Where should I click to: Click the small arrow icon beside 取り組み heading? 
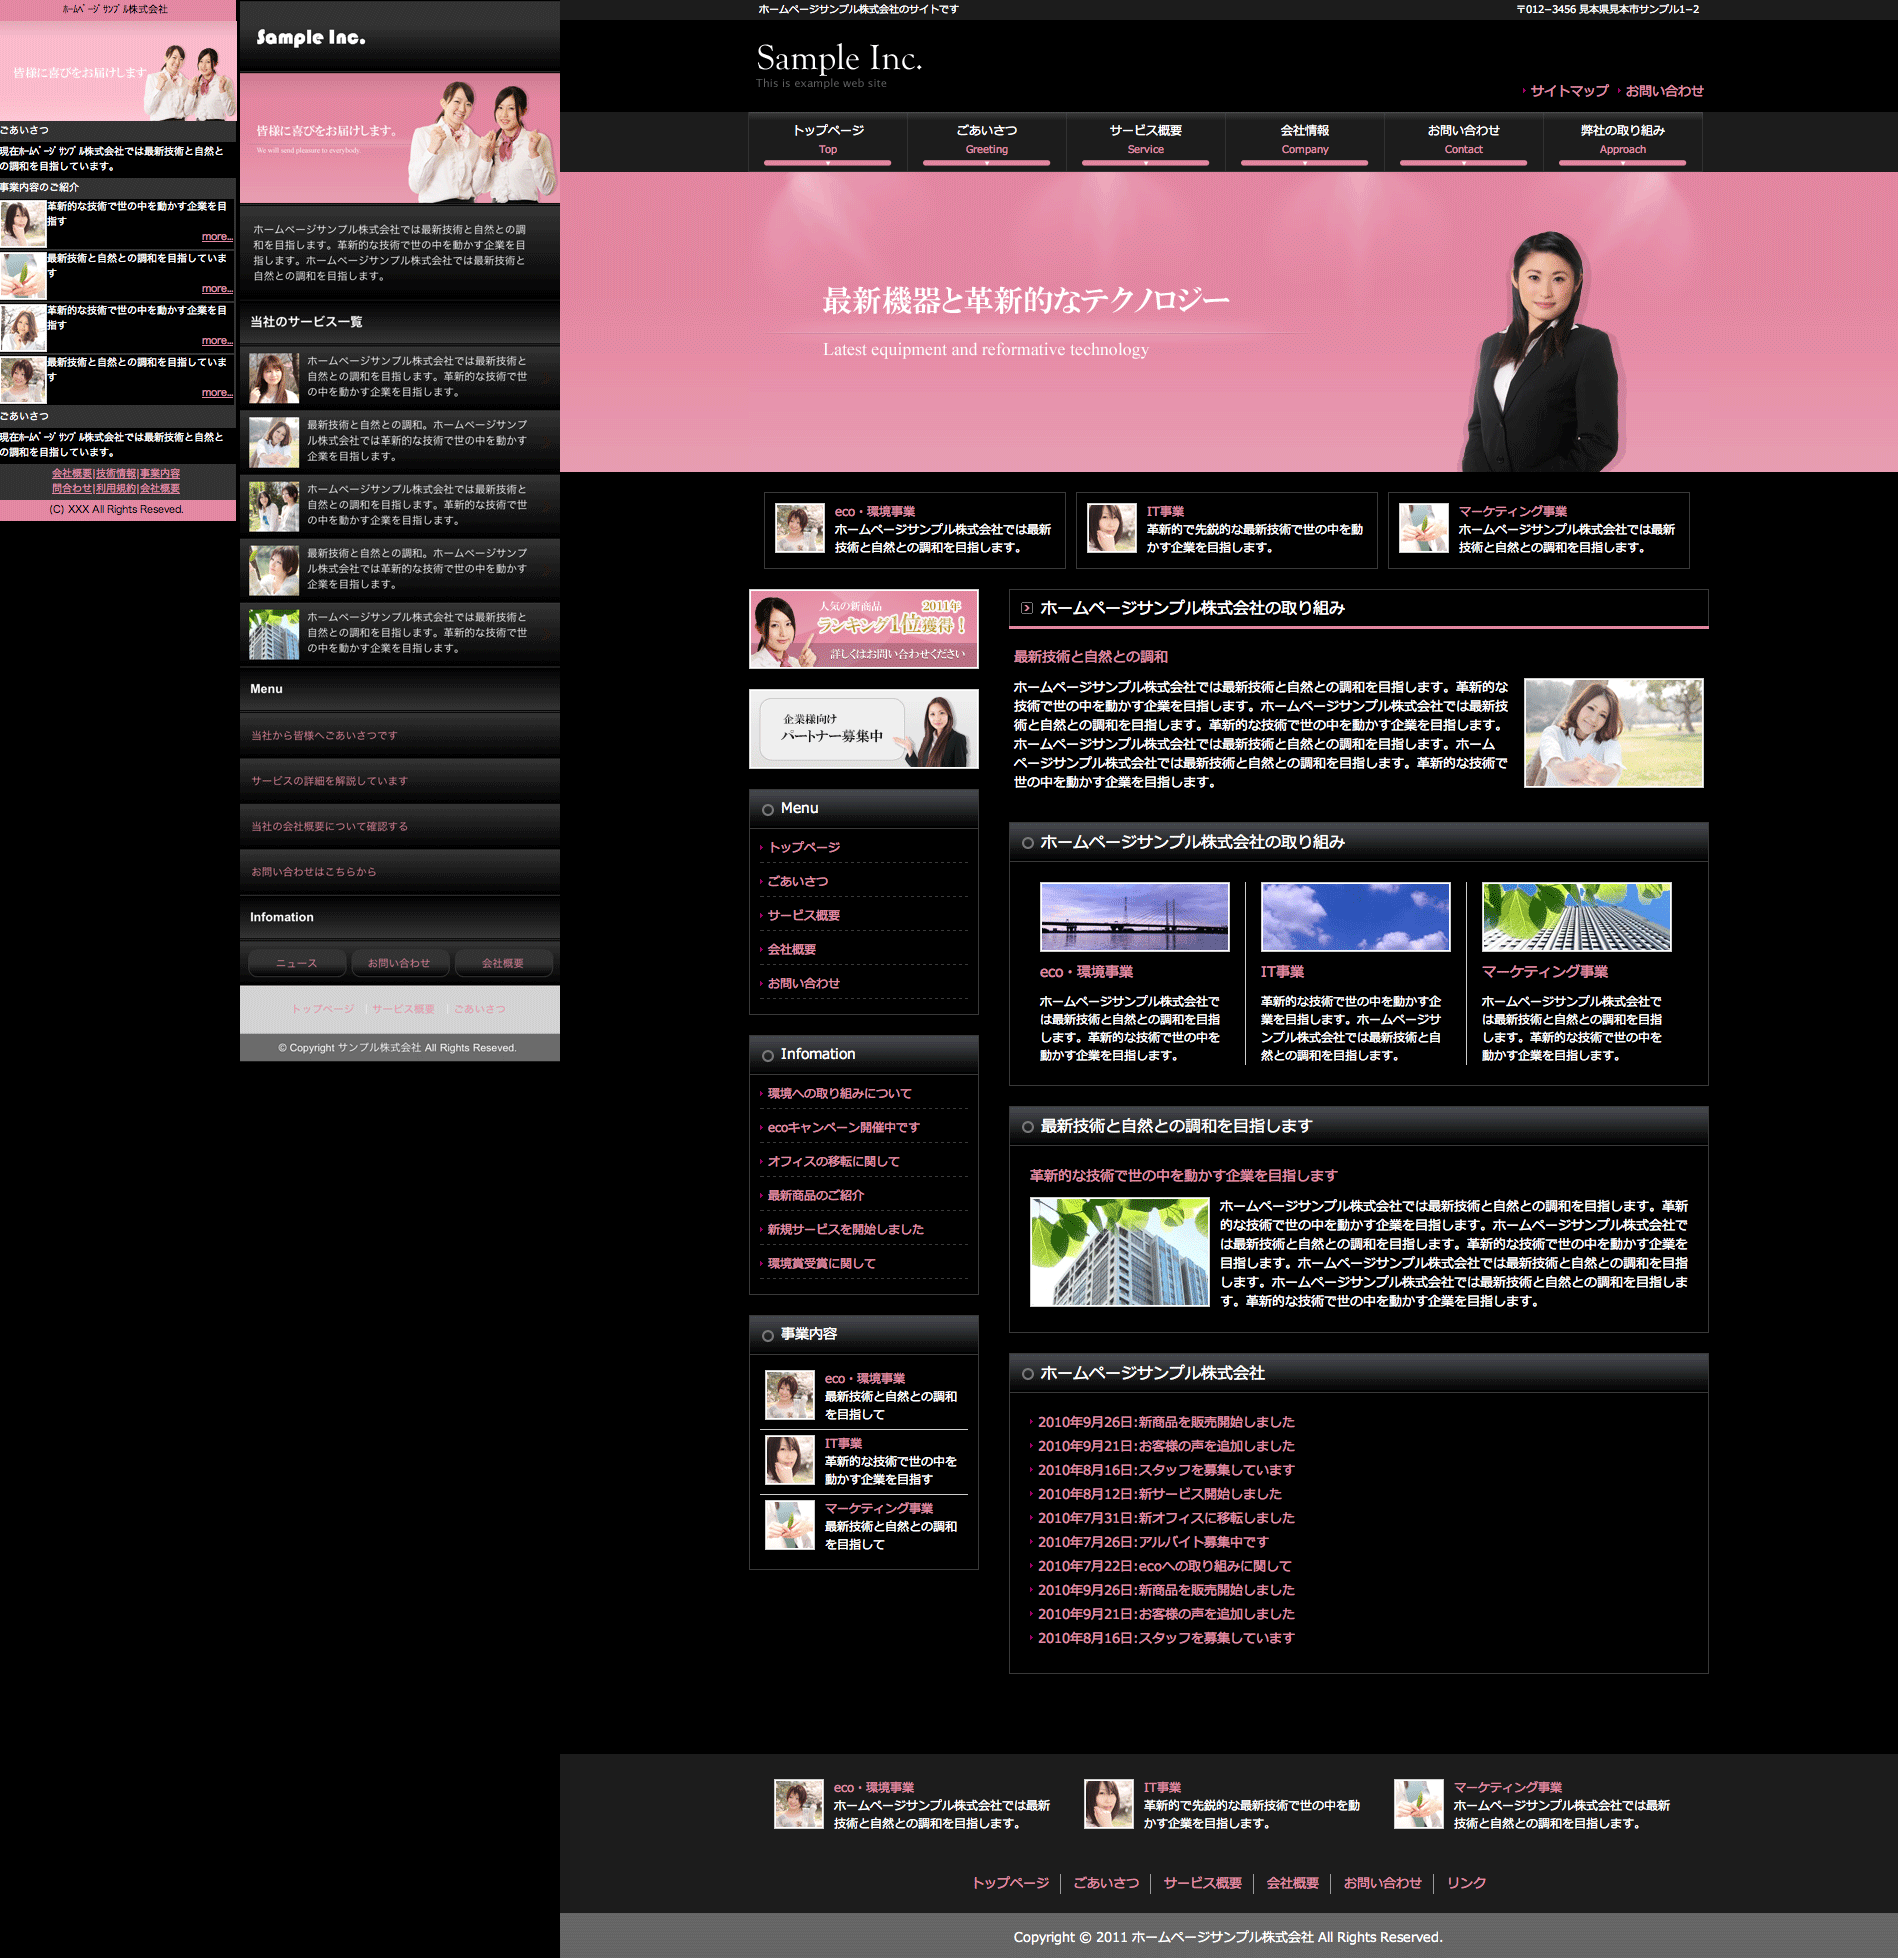(x=1026, y=608)
